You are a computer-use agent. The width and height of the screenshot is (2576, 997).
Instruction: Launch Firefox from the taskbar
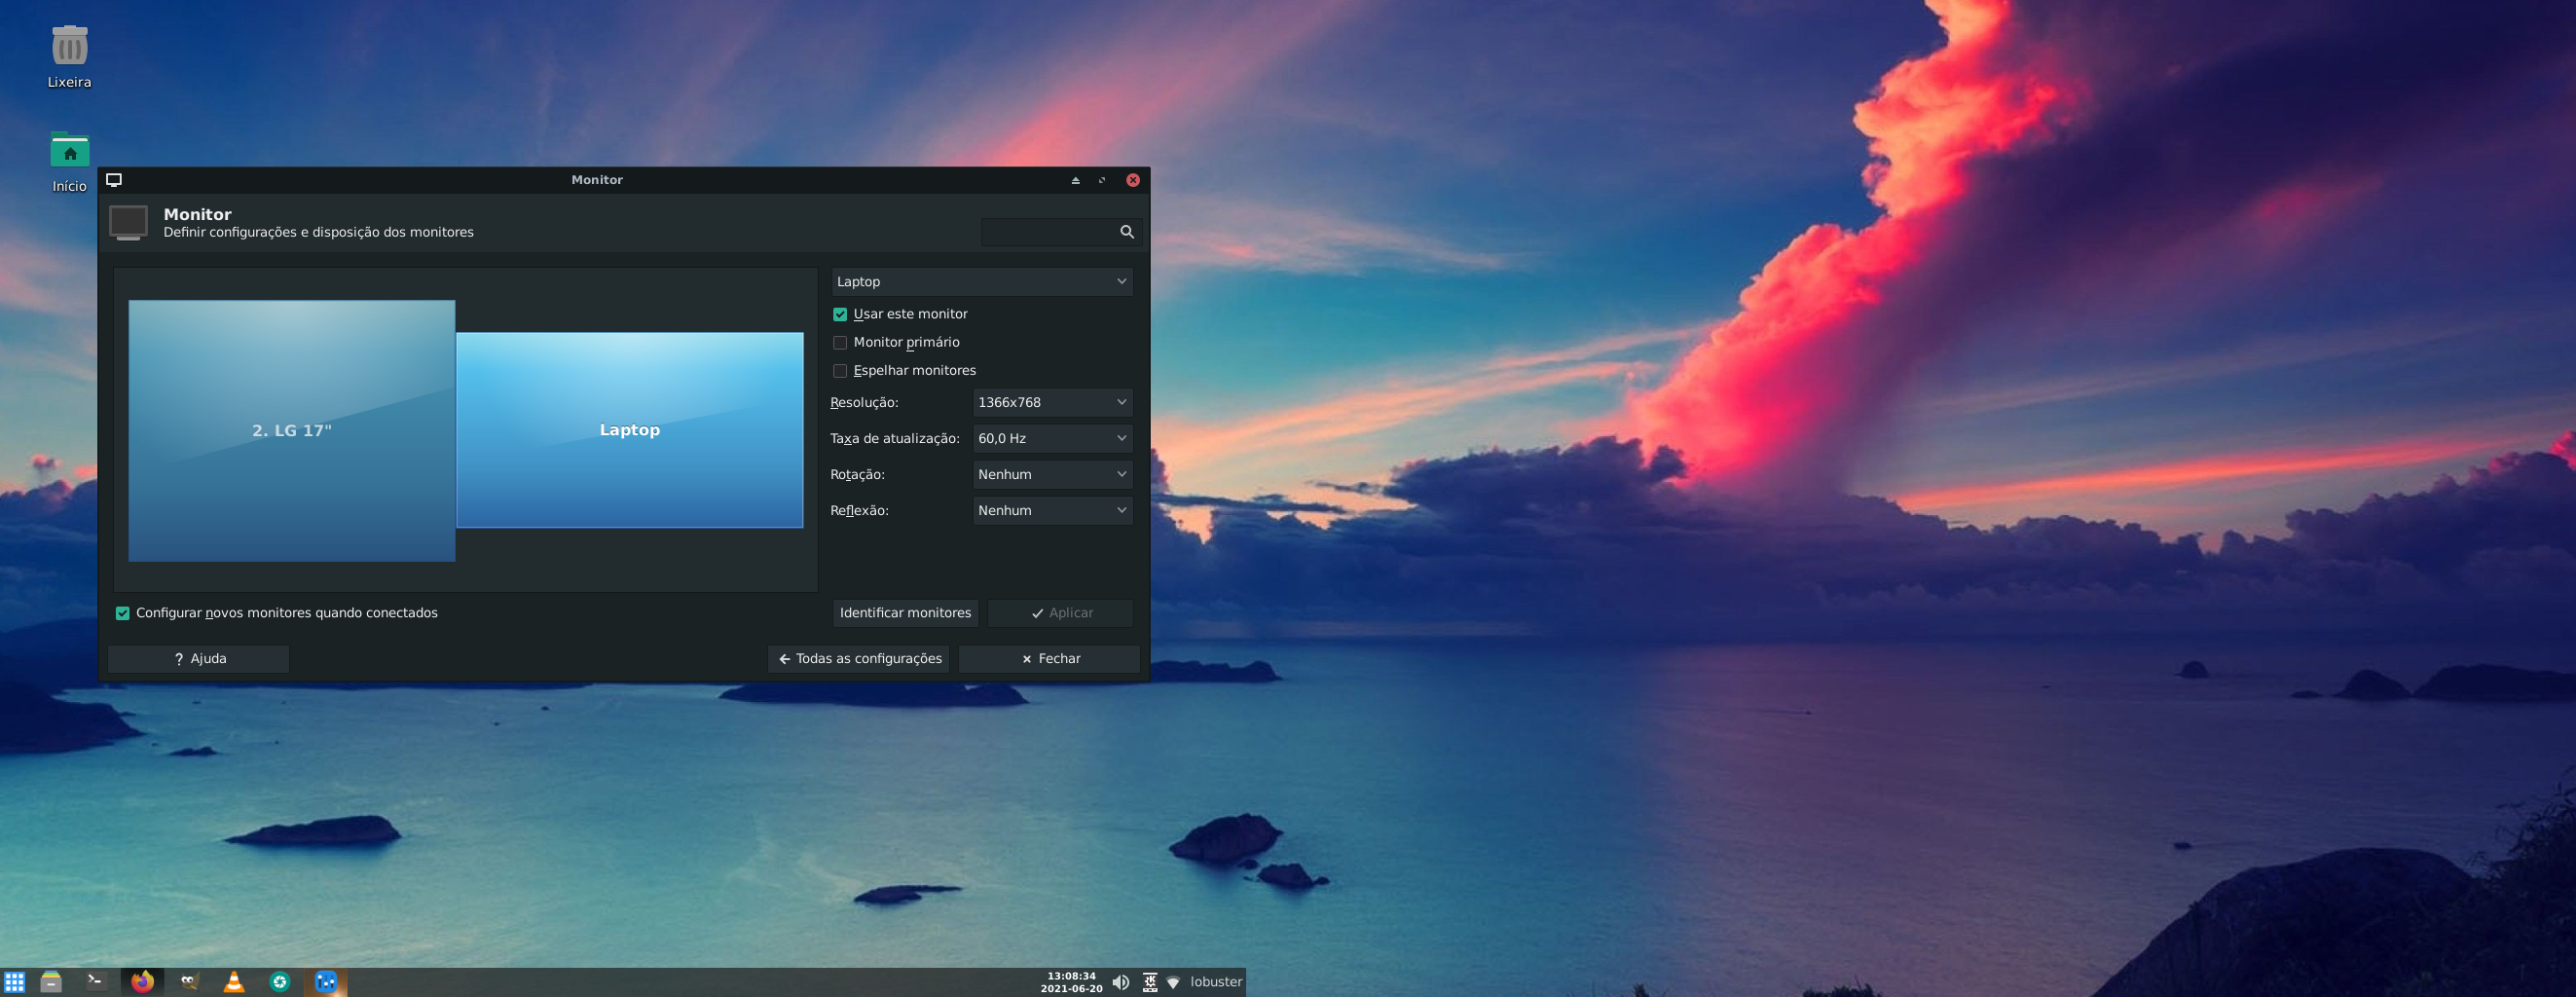click(x=143, y=982)
